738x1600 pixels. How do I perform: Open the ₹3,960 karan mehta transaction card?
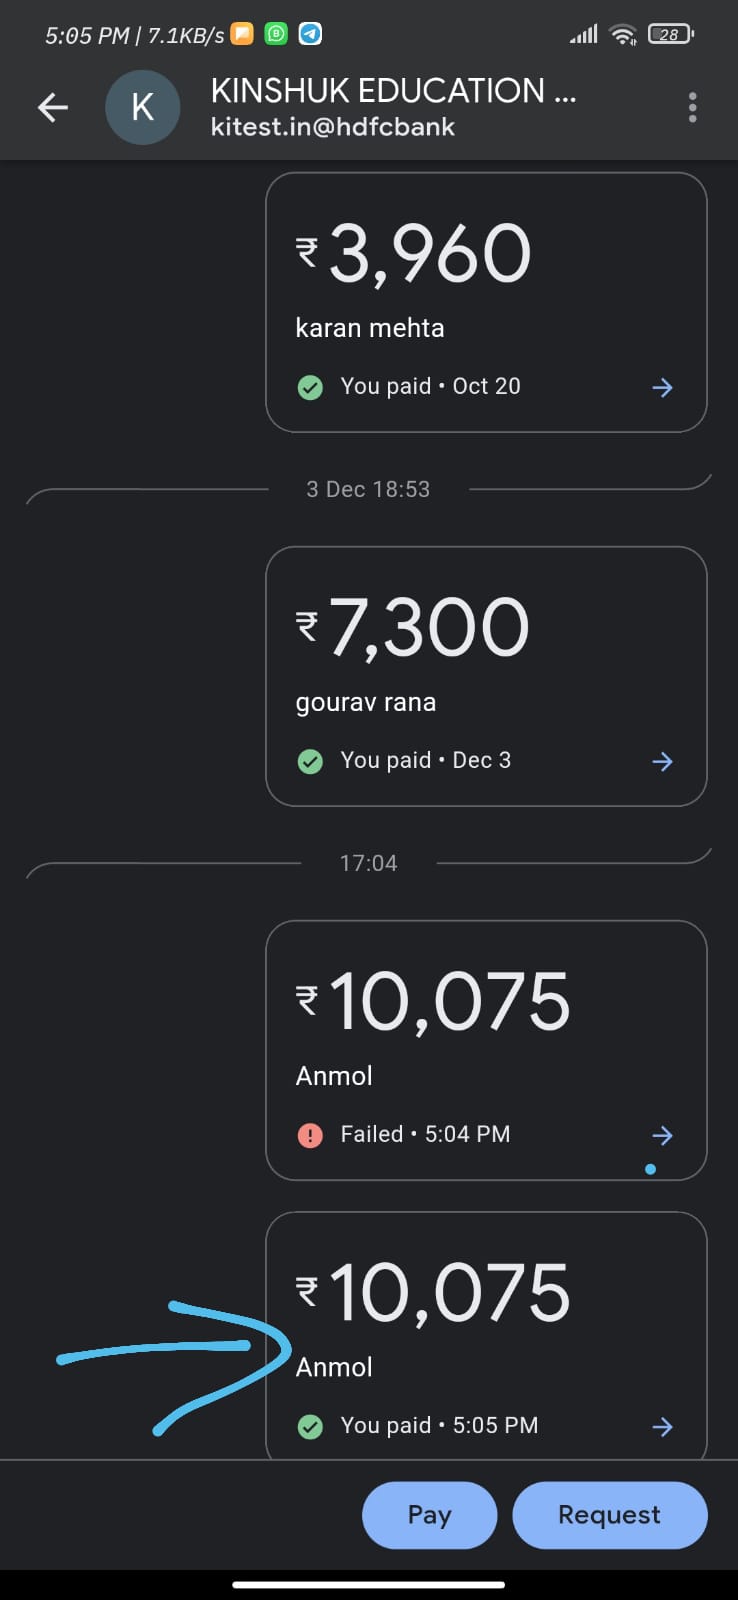pyautogui.click(x=486, y=302)
